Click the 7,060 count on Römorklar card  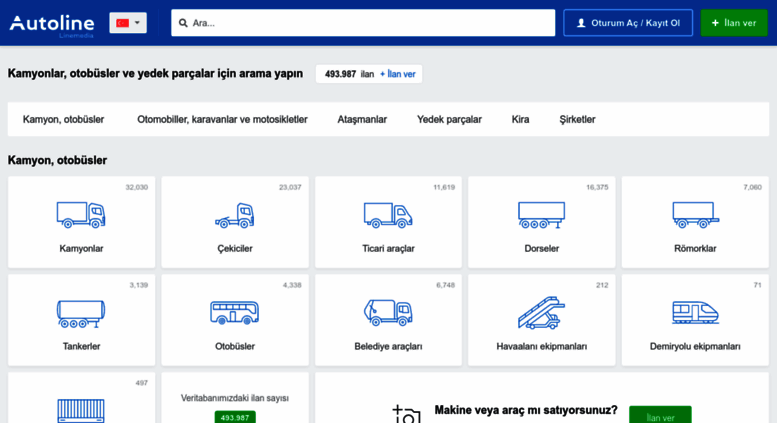click(x=753, y=187)
